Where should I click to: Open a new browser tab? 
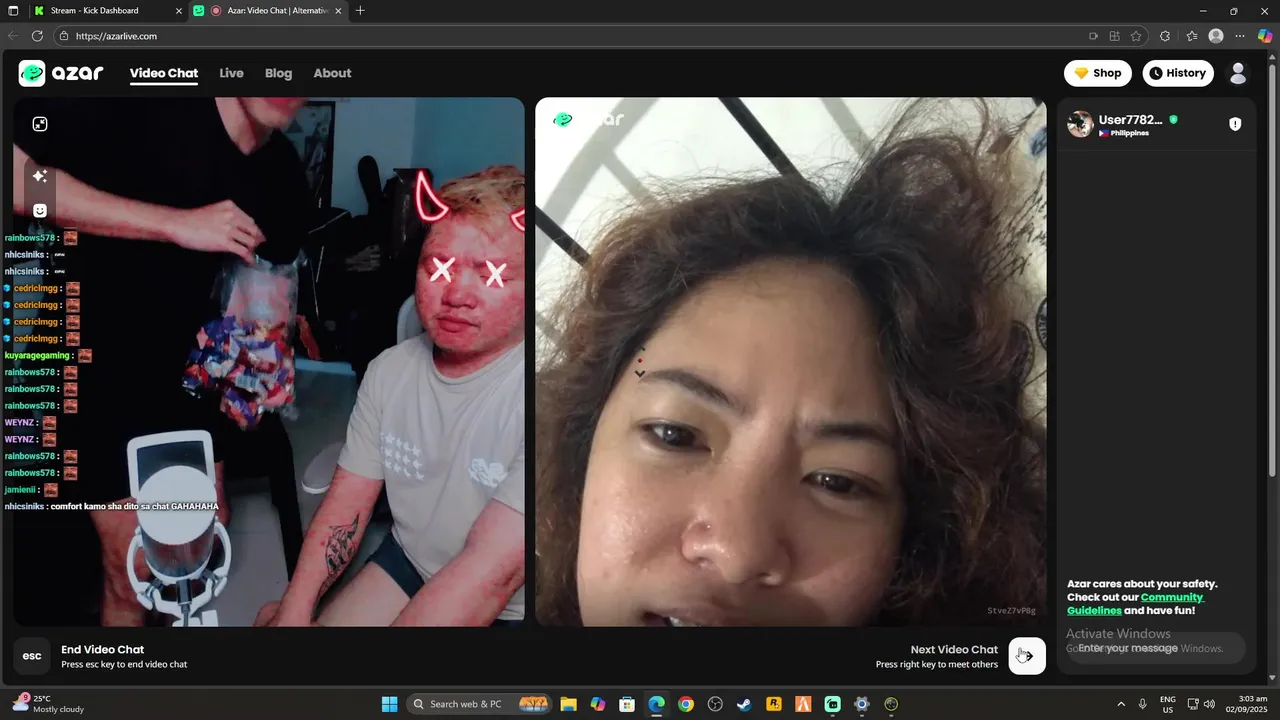(x=360, y=11)
